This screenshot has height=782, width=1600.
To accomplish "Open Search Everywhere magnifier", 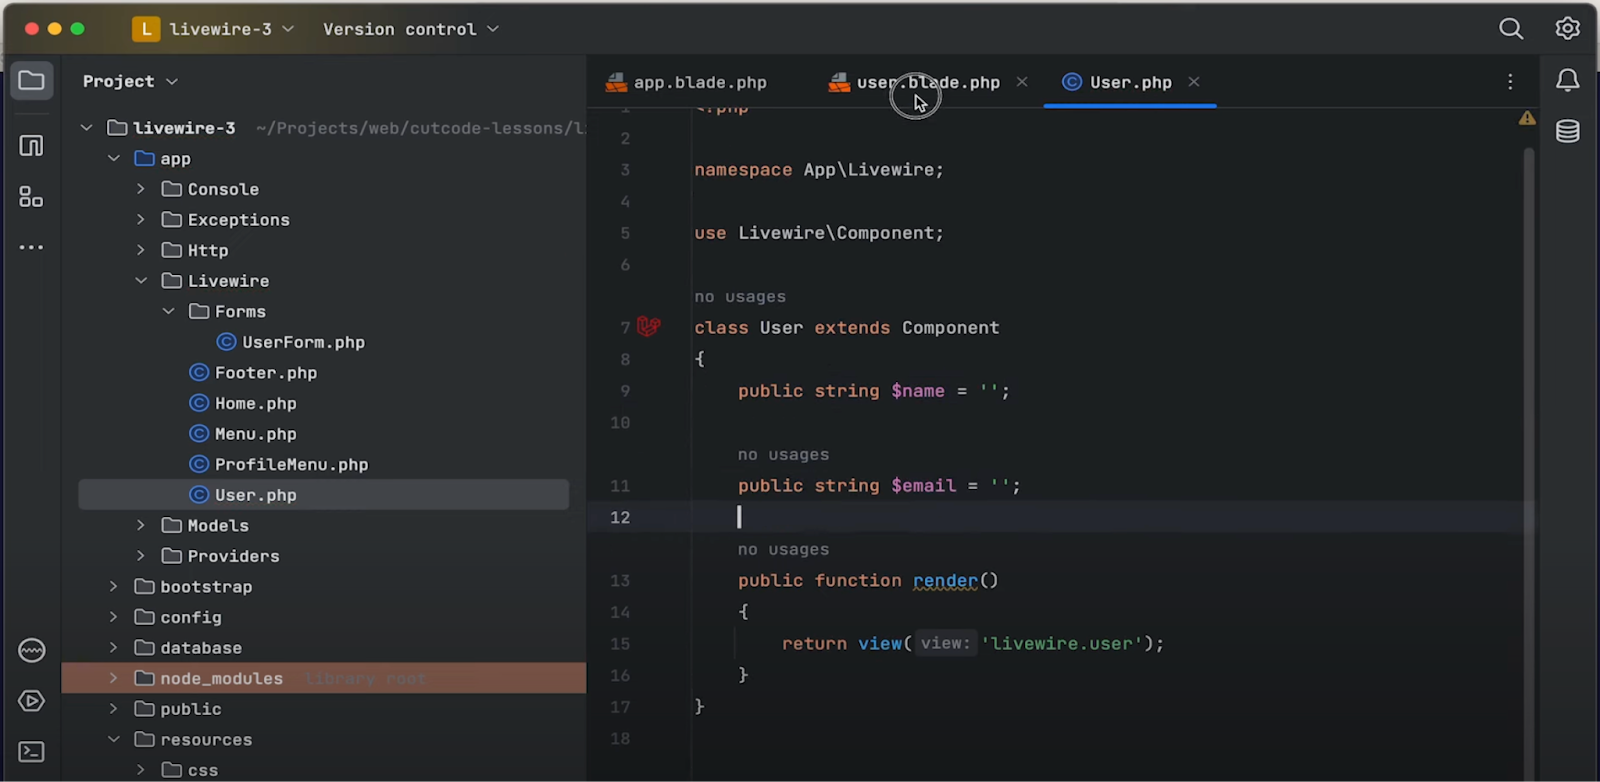I will click(1511, 29).
